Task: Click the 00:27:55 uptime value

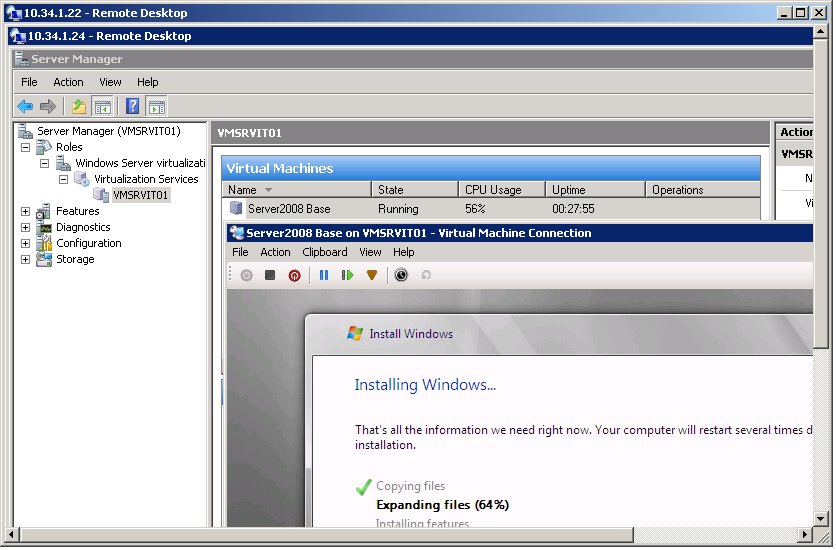Action: (573, 209)
